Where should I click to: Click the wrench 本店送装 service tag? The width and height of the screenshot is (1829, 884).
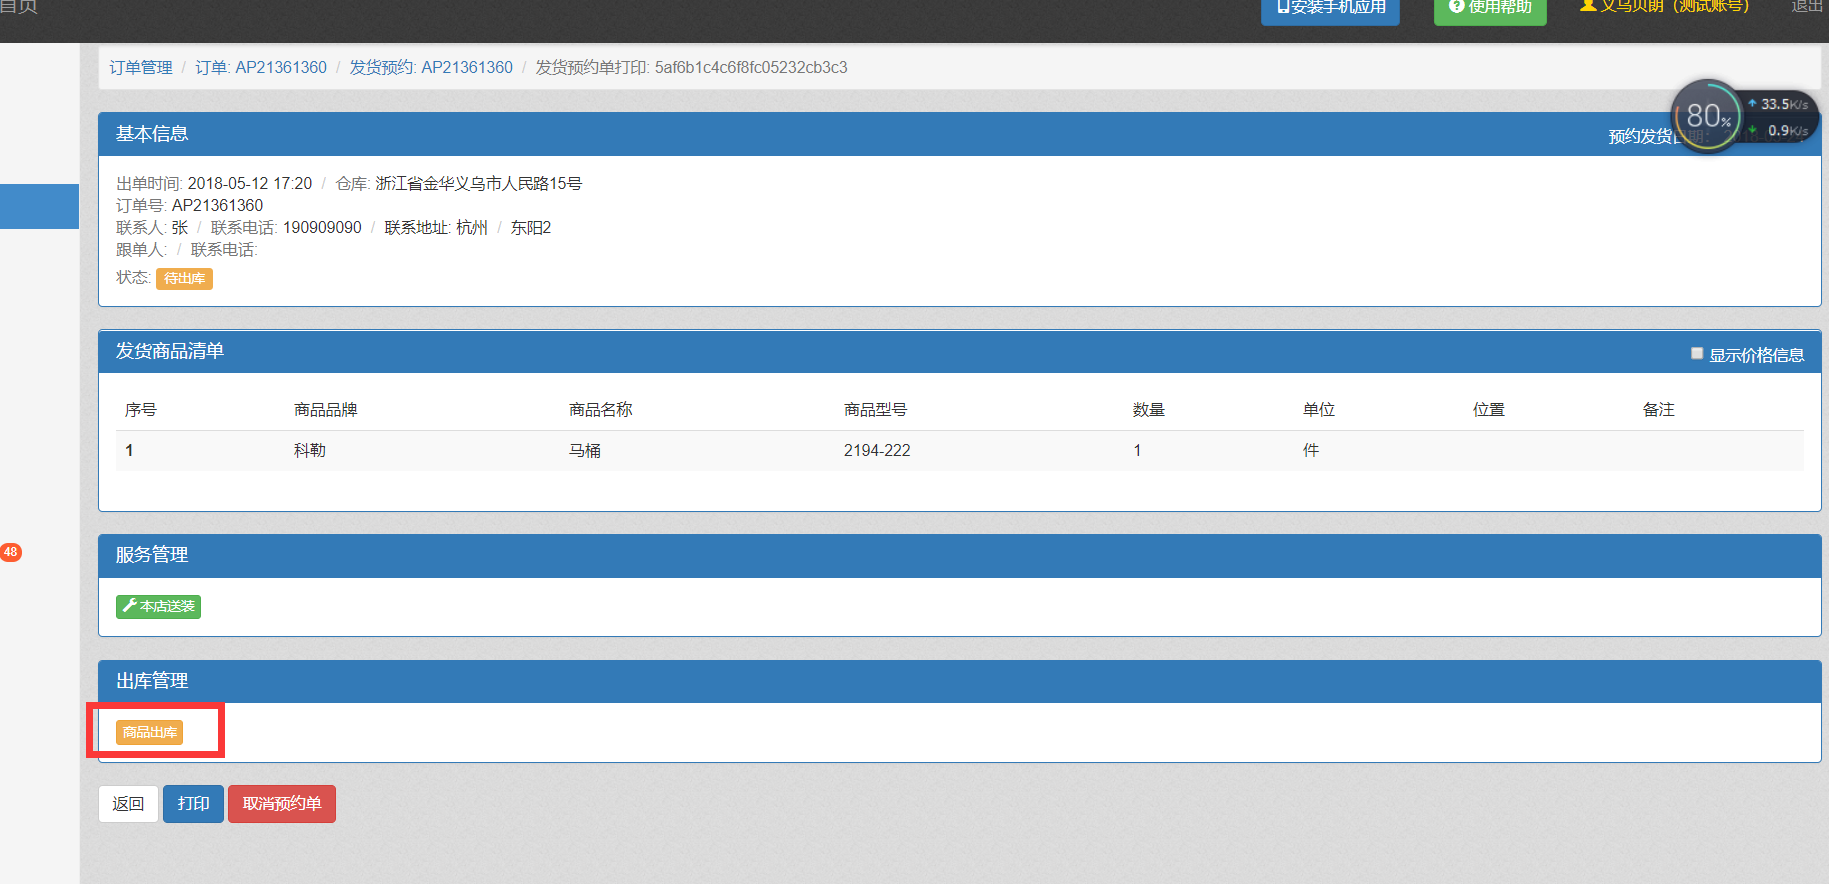coord(158,607)
